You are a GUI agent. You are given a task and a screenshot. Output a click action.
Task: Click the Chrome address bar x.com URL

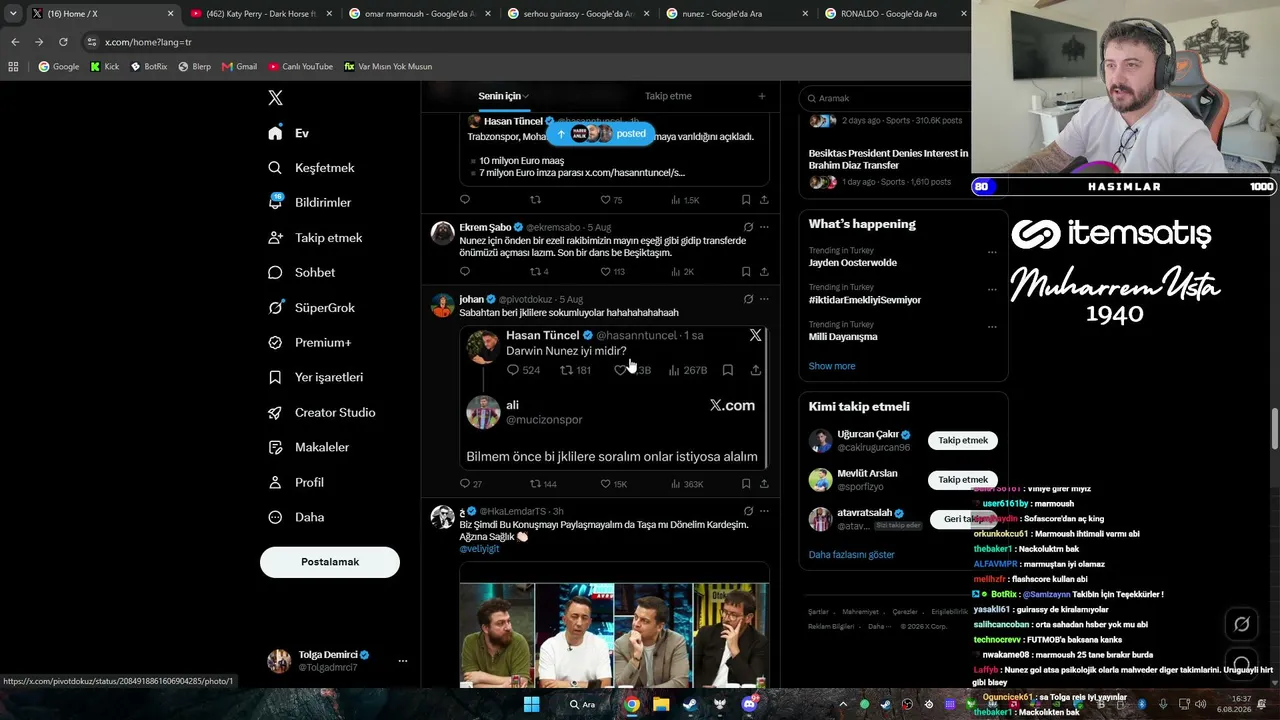pyautogui.click(x=148, y=42)
